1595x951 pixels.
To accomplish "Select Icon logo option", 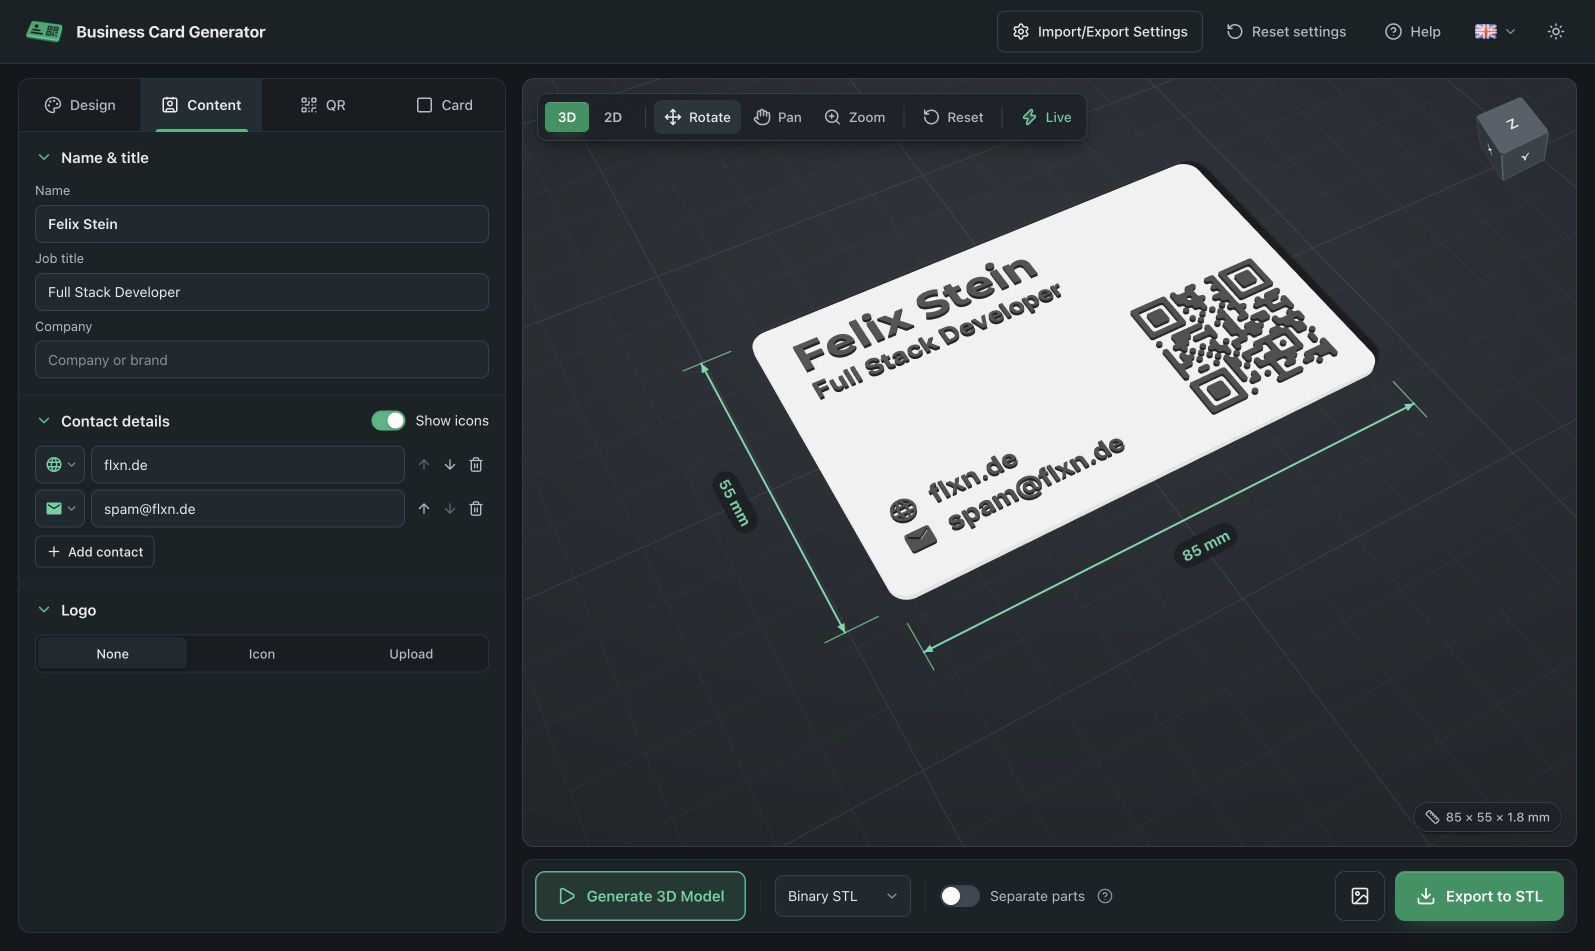I will pos(262,654).
